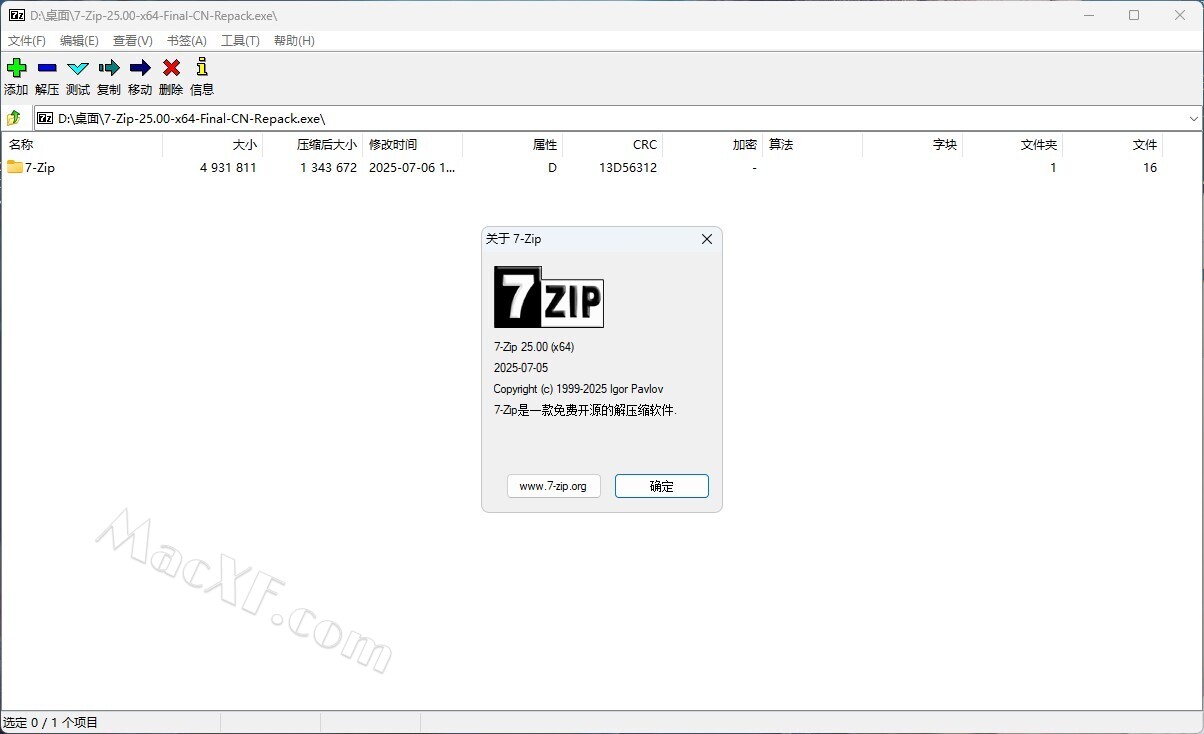Click status bar text 选定 0 / 1 个项目
Screen dimensions: 1204x734
51,722
